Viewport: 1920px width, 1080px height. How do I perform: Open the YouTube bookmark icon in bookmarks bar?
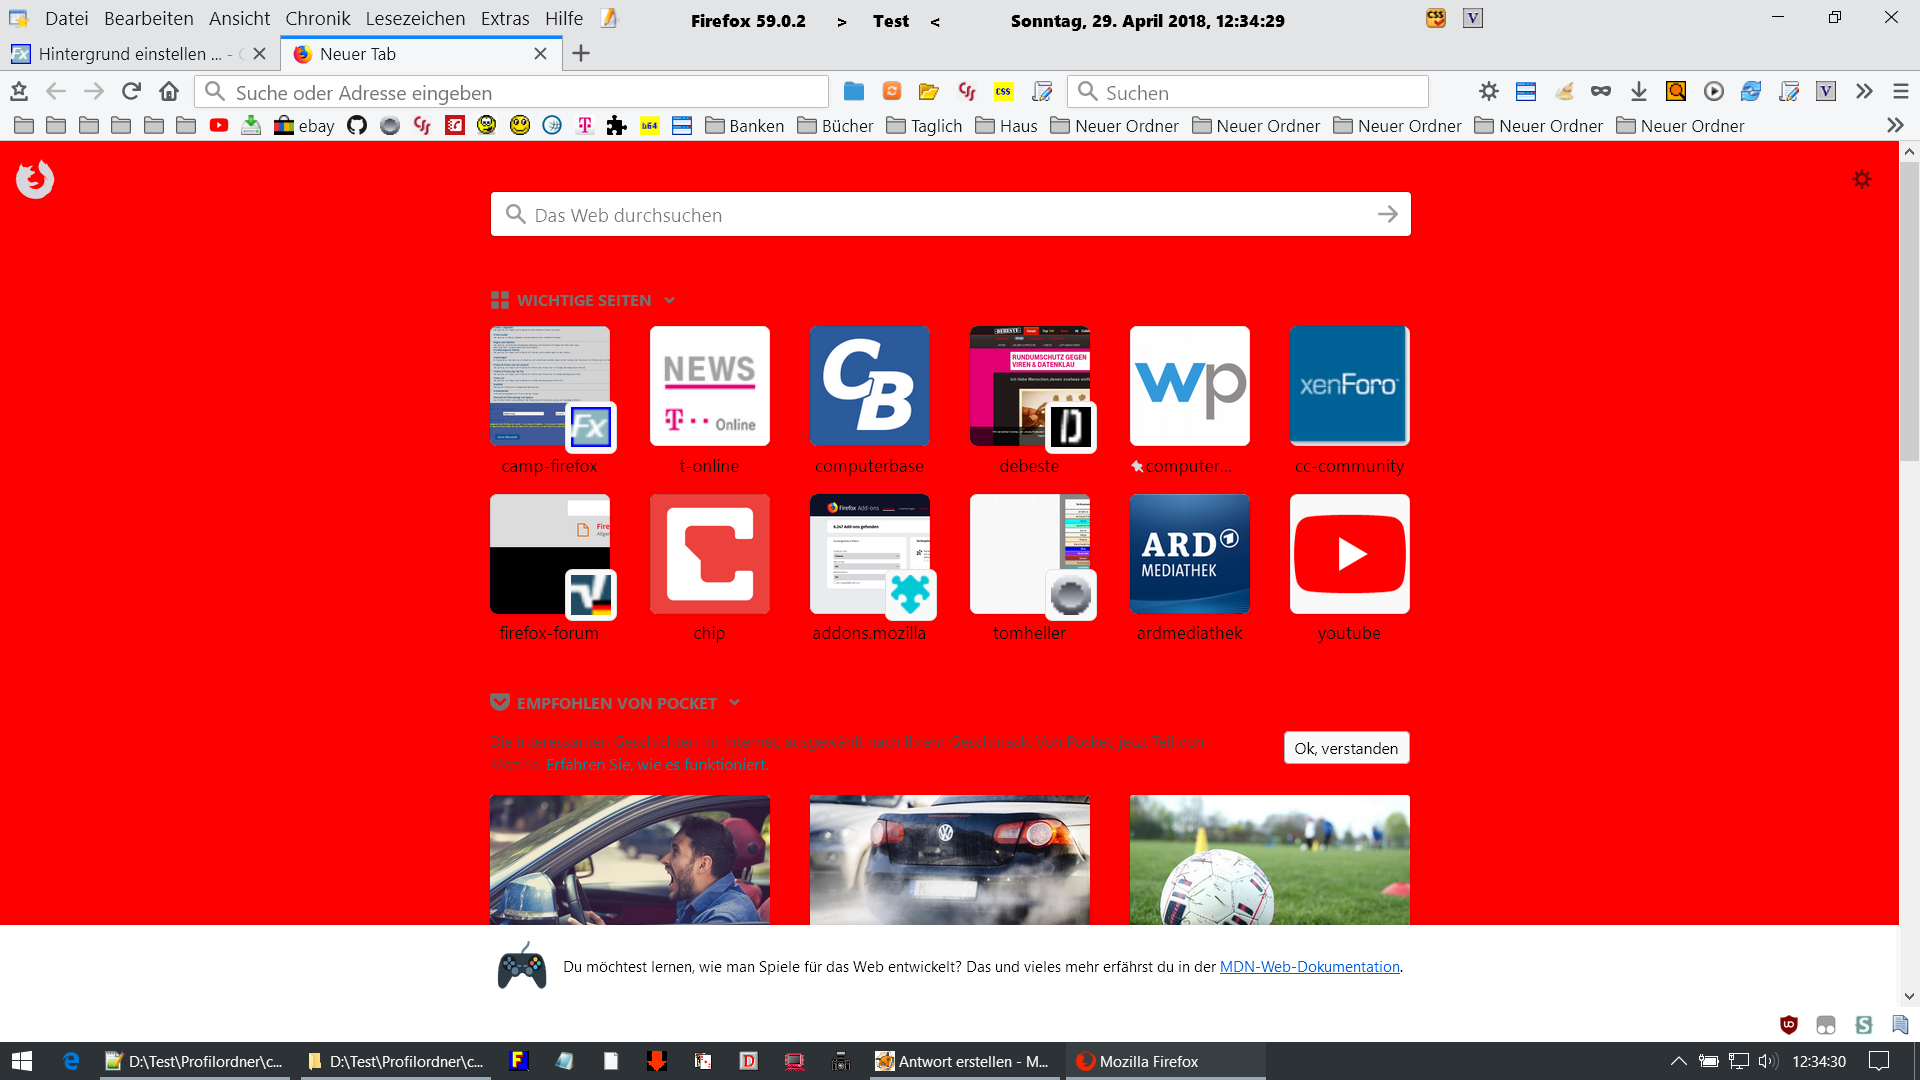pyautogui.click(x=219, y=126)
